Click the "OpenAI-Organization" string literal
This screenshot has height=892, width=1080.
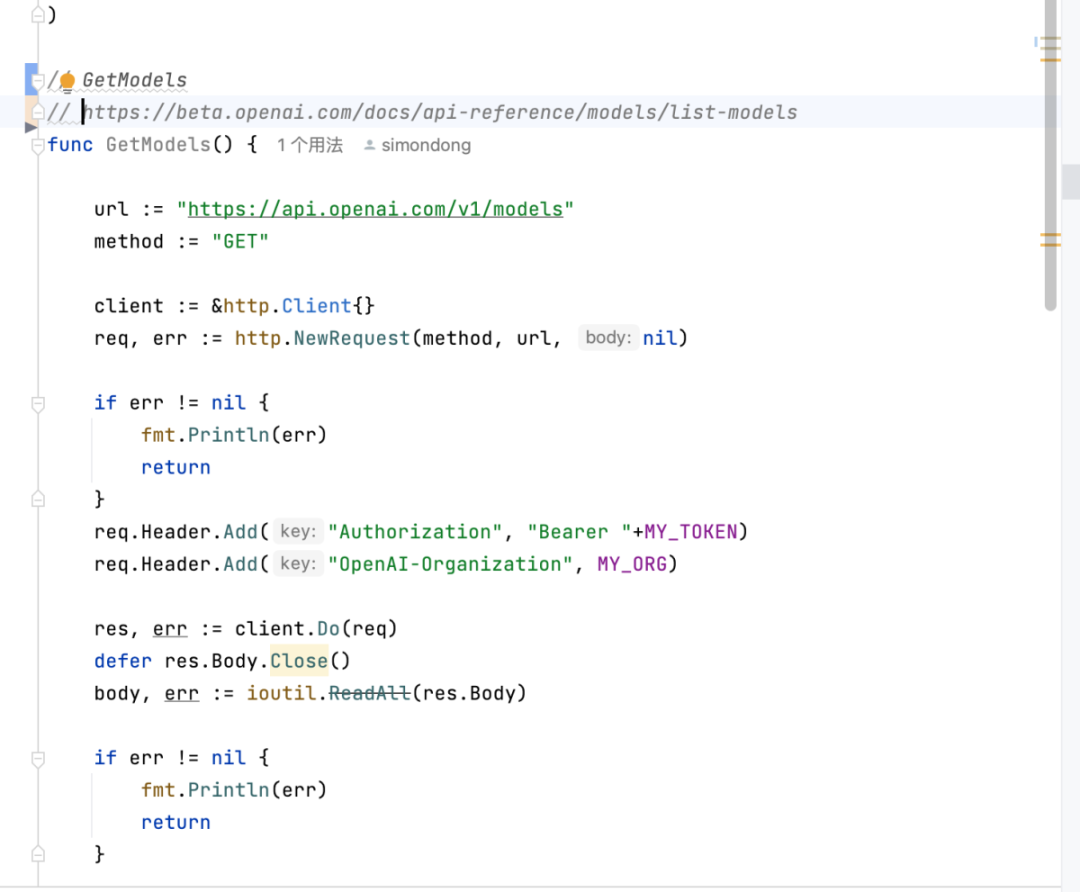point(450,564)
